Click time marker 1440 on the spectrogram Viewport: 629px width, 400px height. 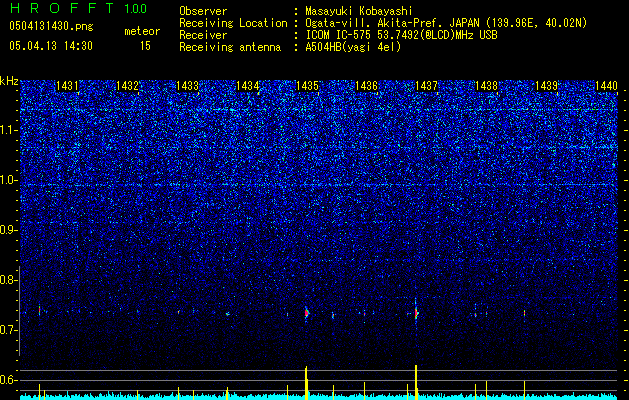coord(606,85)
